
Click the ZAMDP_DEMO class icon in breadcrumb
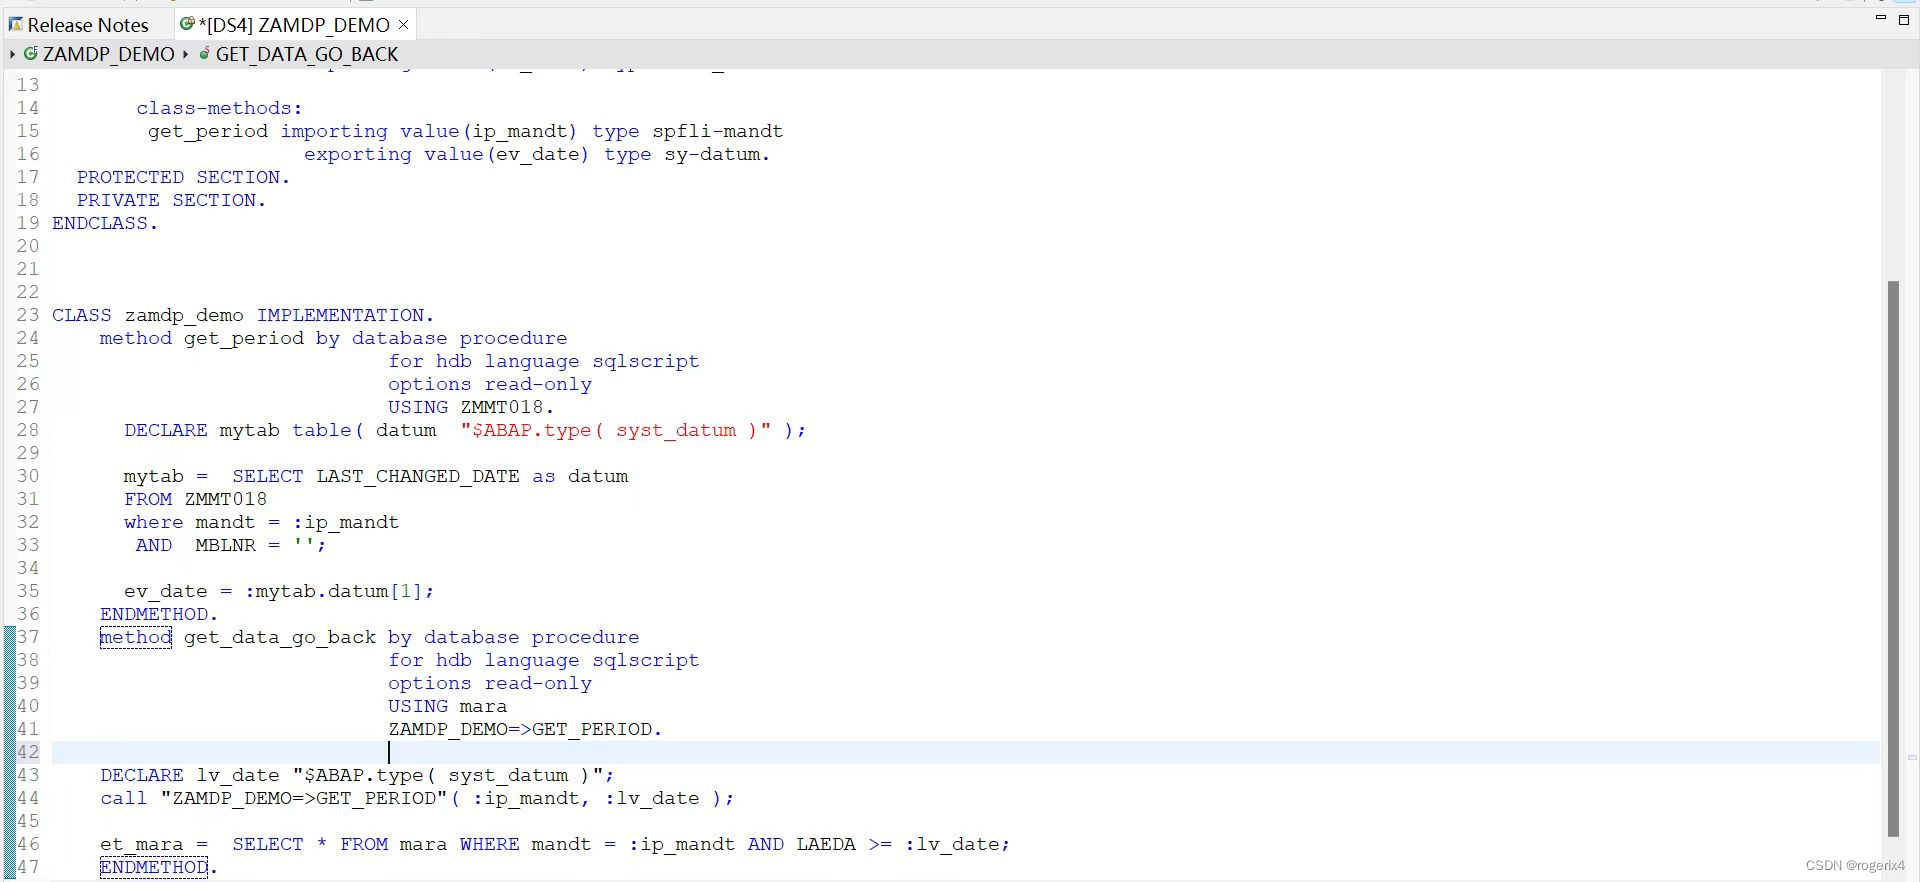point(31,54)
